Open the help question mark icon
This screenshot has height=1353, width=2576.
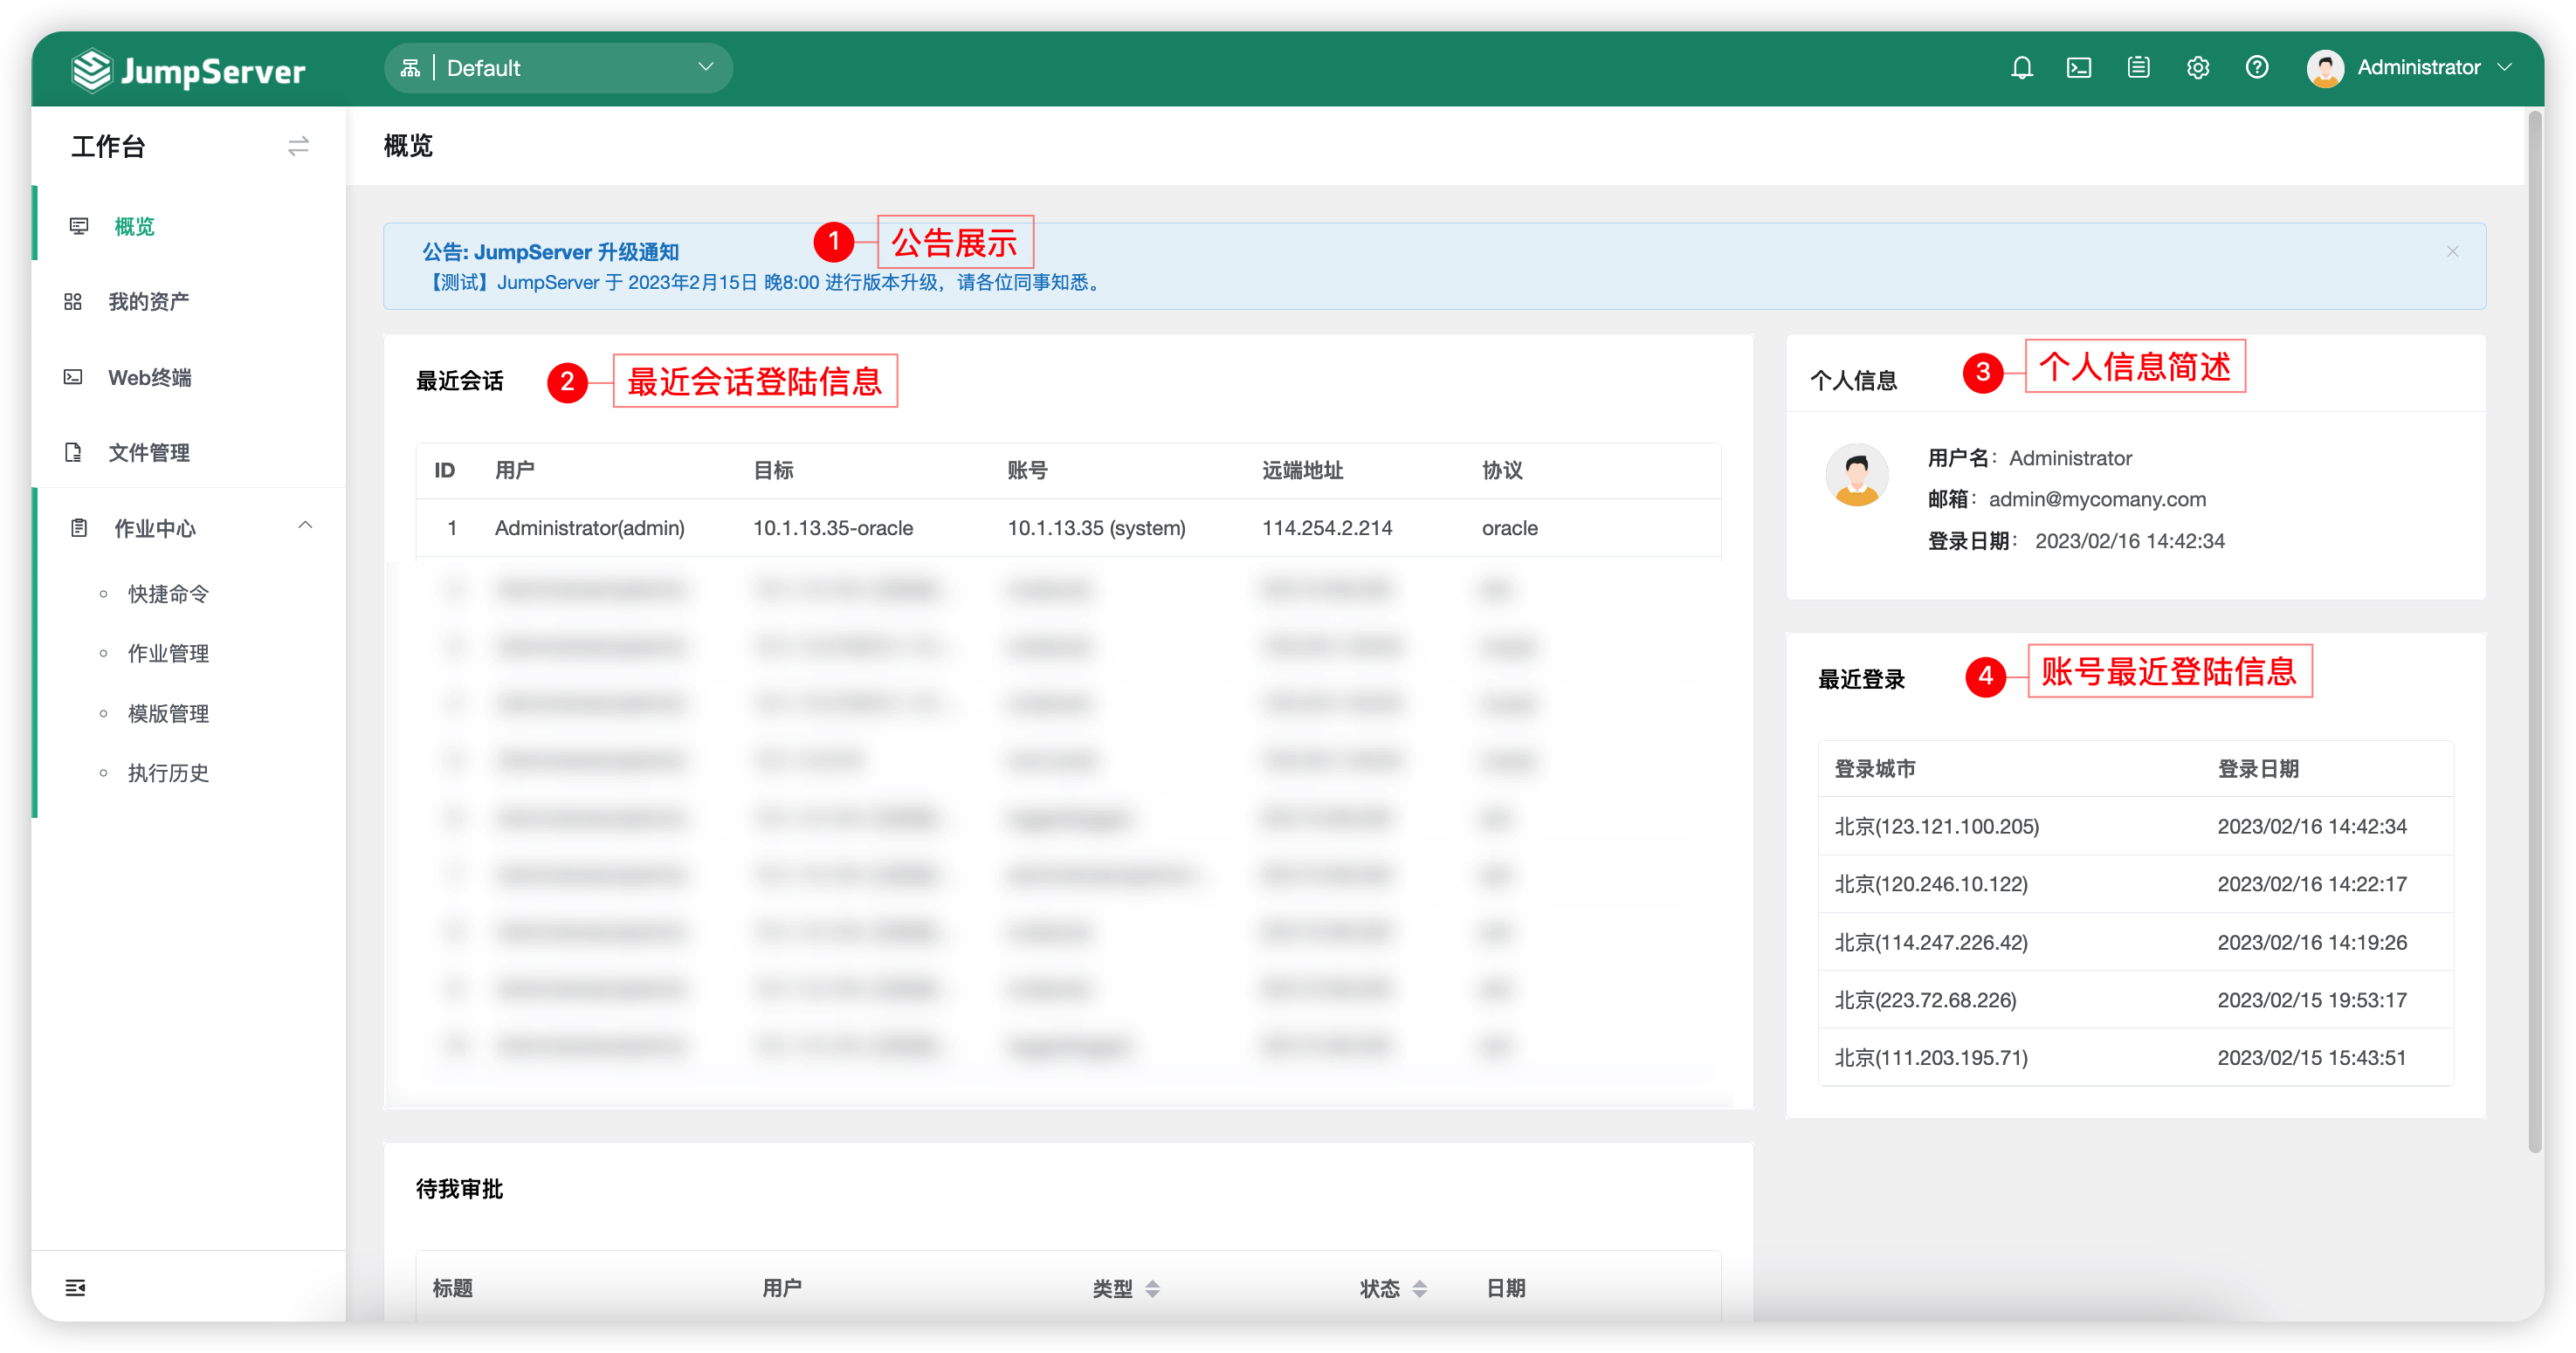(2256, 68)
